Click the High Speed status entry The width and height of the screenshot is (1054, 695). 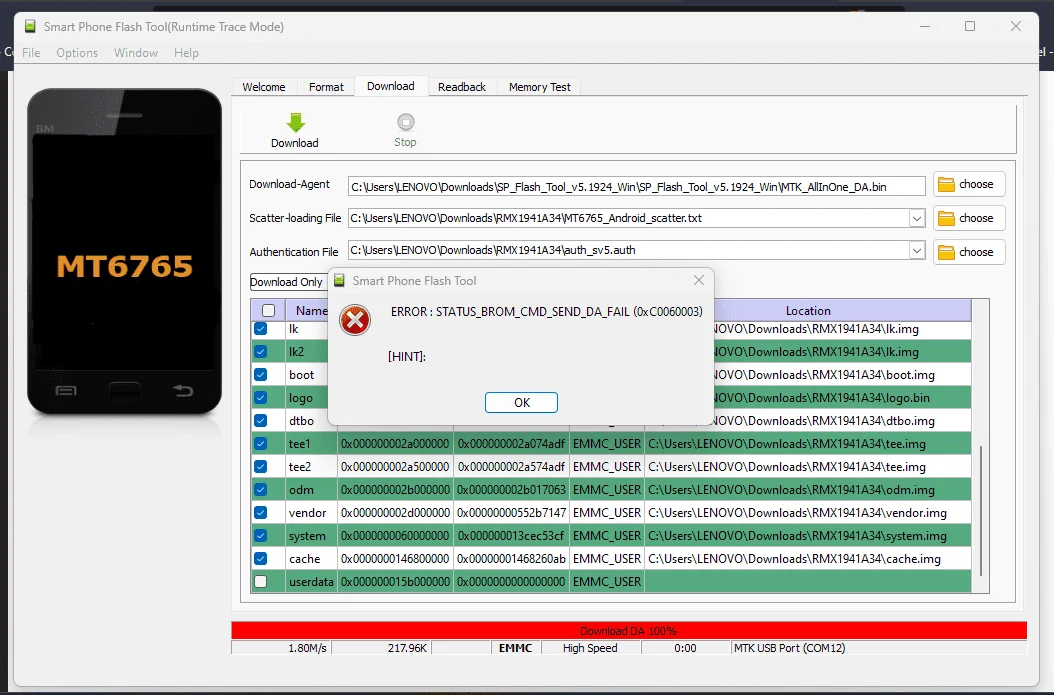[590, 648]
